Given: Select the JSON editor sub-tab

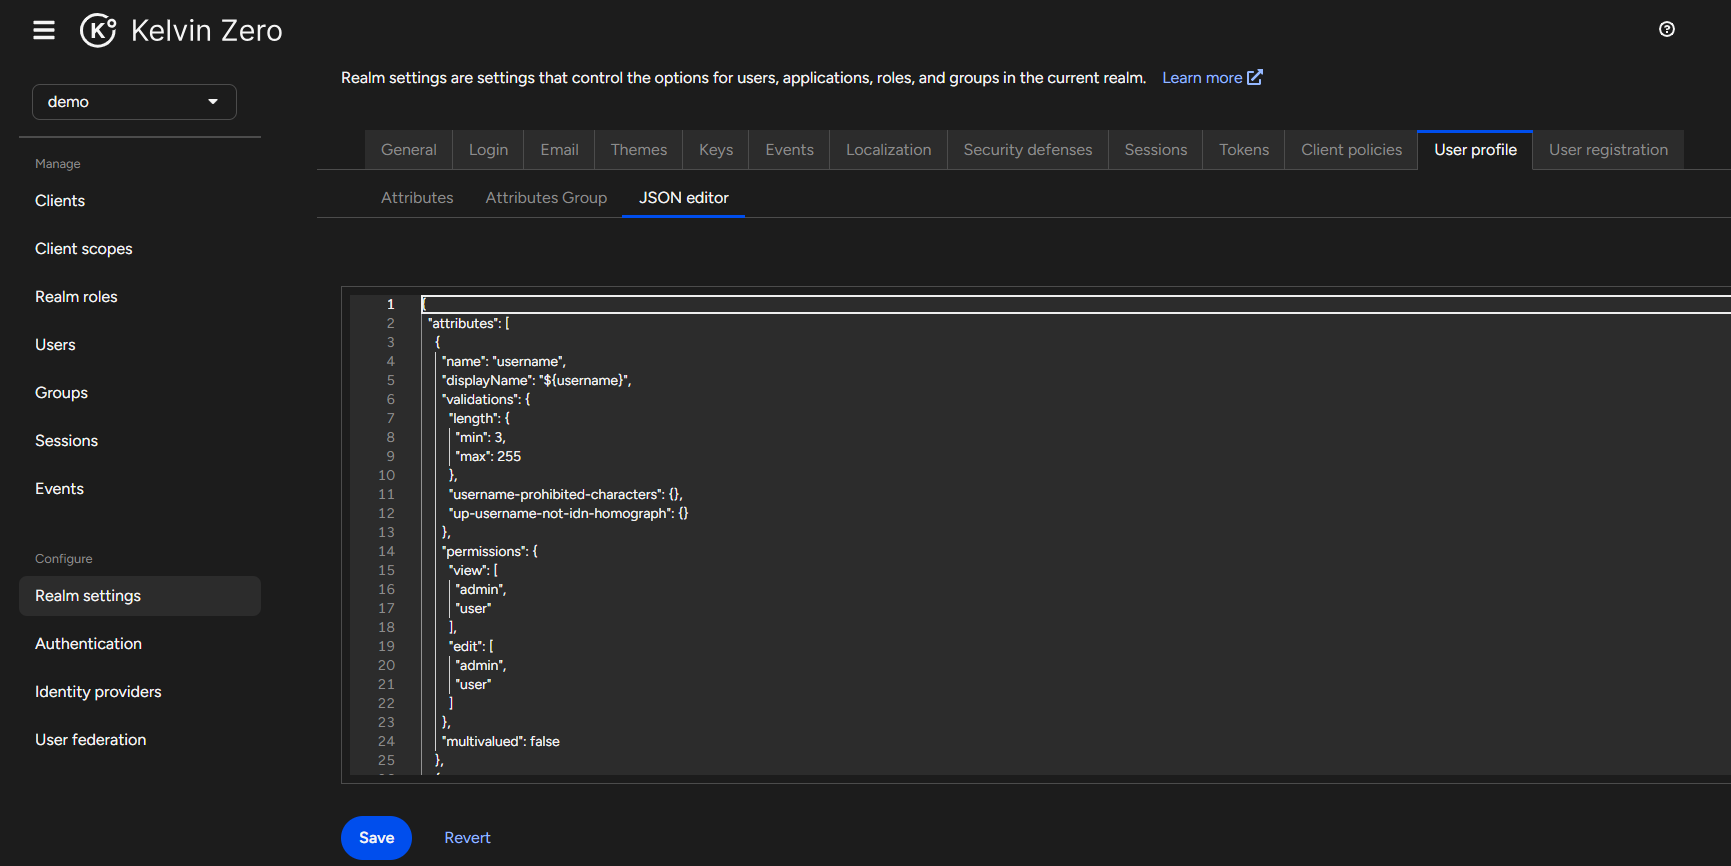Looking at the screenshot, I should pos(684,198).
